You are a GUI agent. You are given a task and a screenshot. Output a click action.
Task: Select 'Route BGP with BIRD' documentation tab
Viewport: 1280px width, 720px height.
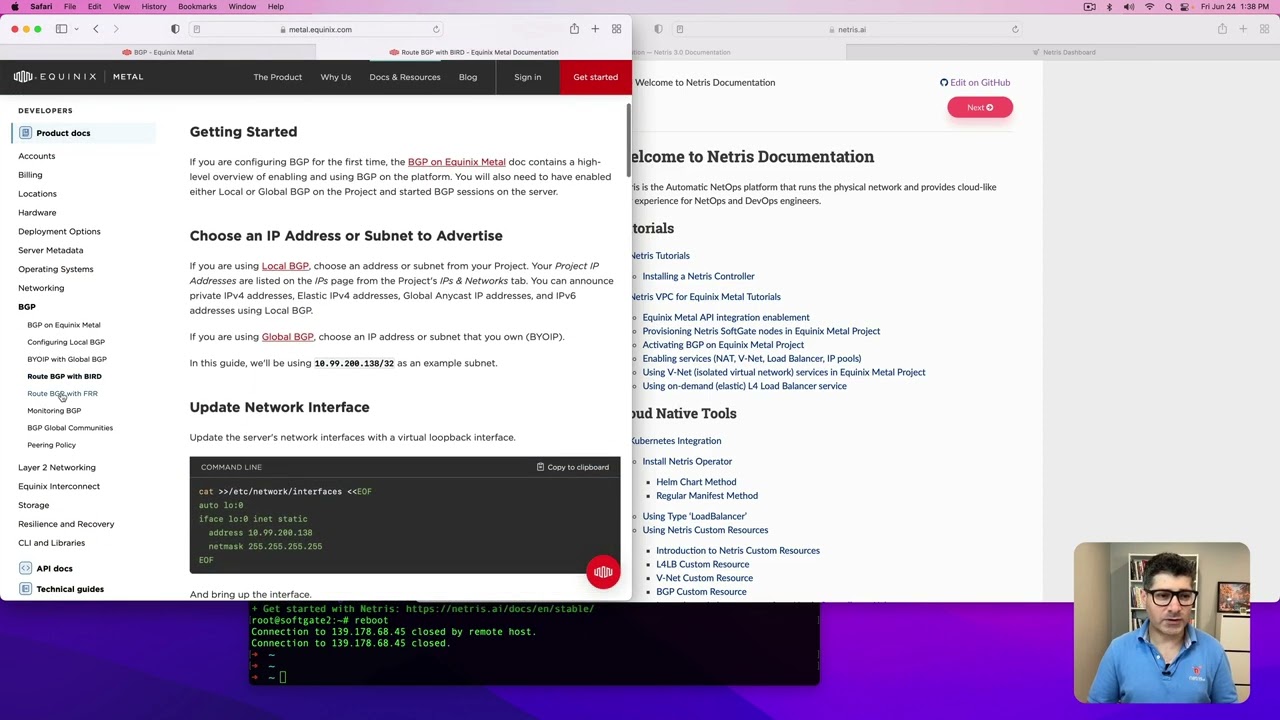pos(474,52)
